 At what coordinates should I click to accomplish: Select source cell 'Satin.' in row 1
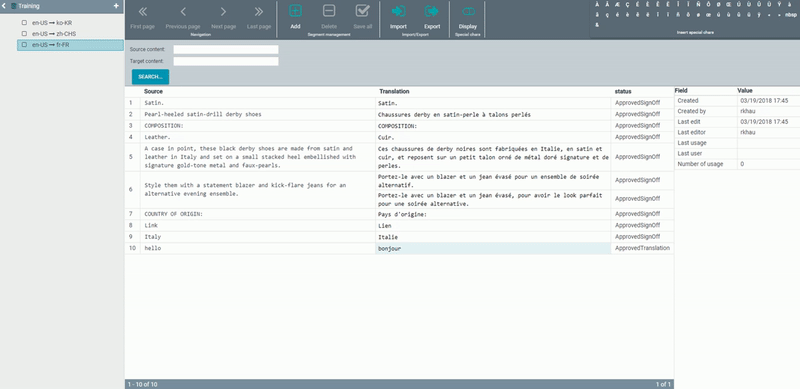click(258, 103)
